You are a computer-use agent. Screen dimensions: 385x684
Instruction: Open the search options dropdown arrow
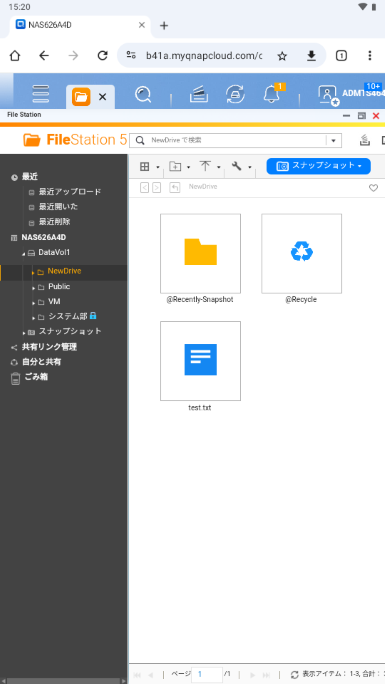pyautogui.click(x=334, y=140)
